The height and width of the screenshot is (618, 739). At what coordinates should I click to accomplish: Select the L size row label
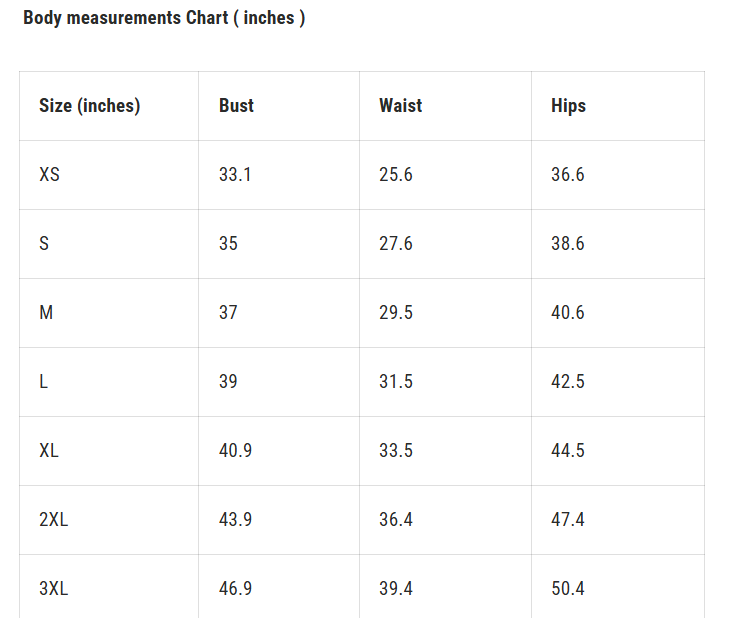point(44,381)
